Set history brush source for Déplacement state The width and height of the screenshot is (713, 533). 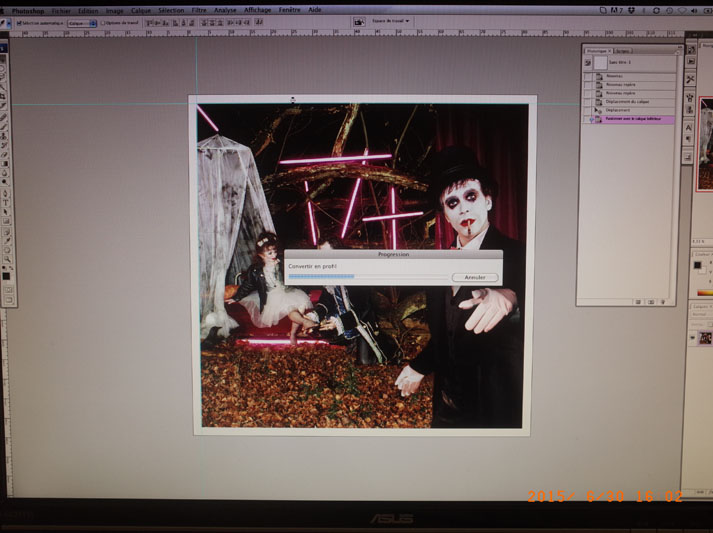pos(587,110)
